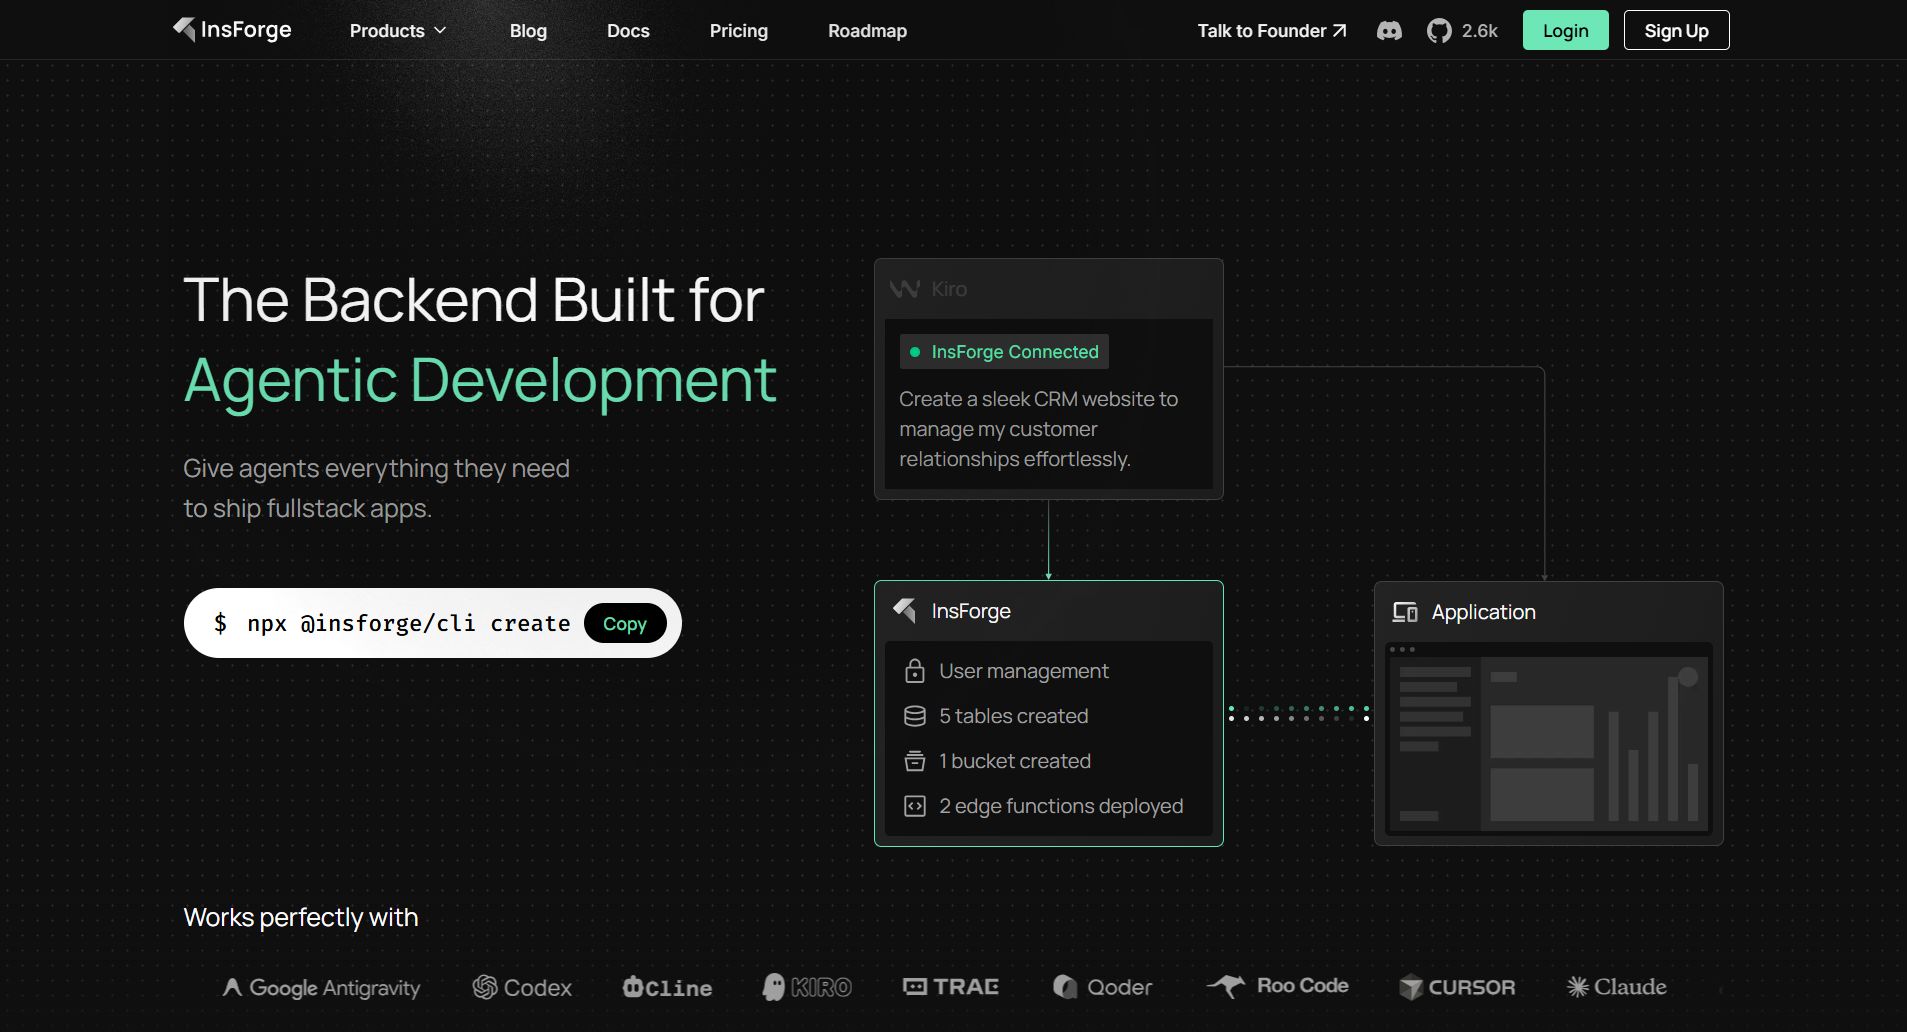Open the GitHub repository icon
1907x1032 pixels.
(x=1439, y=31)
